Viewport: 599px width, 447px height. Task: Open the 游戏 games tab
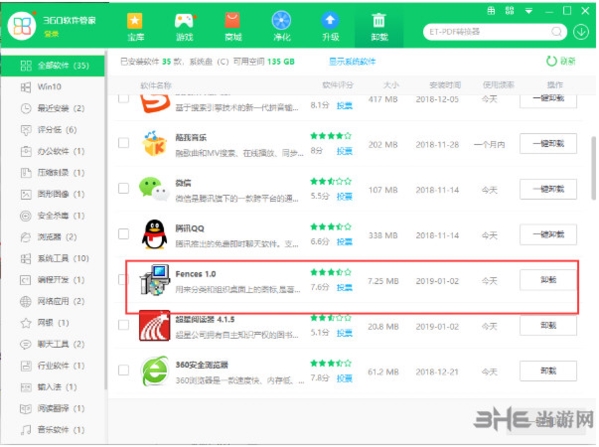(x=185, y=27)
